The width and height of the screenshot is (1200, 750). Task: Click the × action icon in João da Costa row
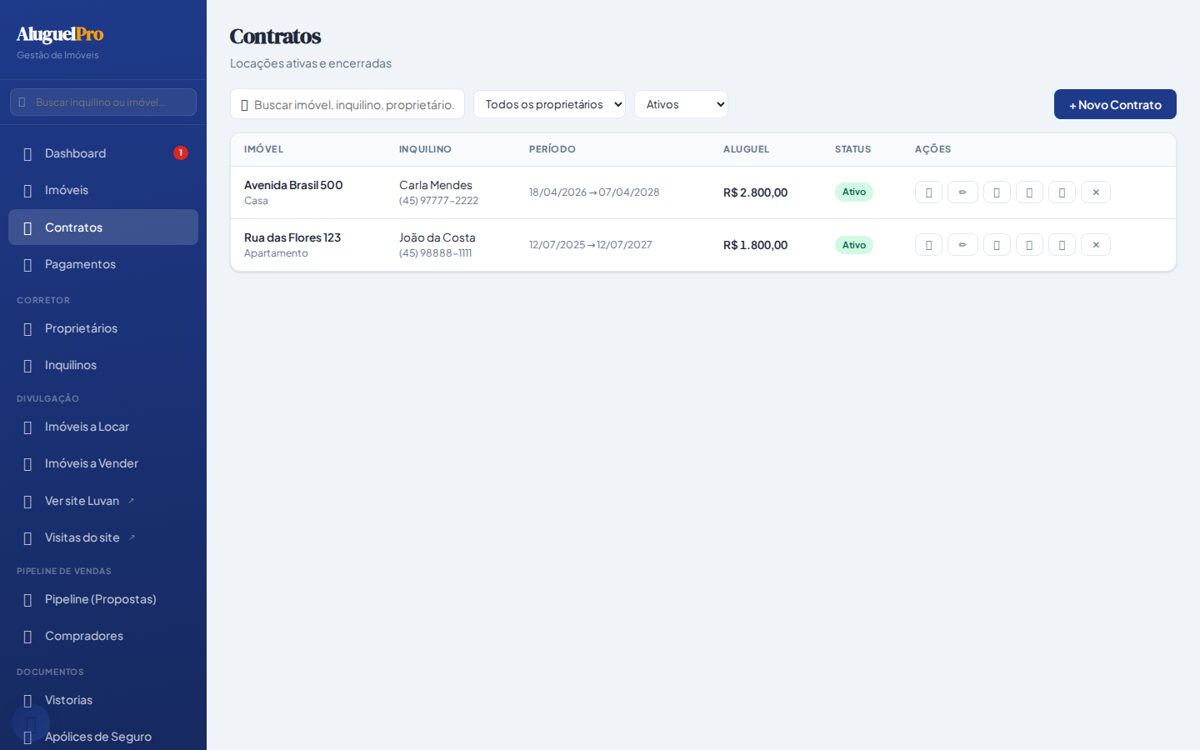pos(1096,245)
